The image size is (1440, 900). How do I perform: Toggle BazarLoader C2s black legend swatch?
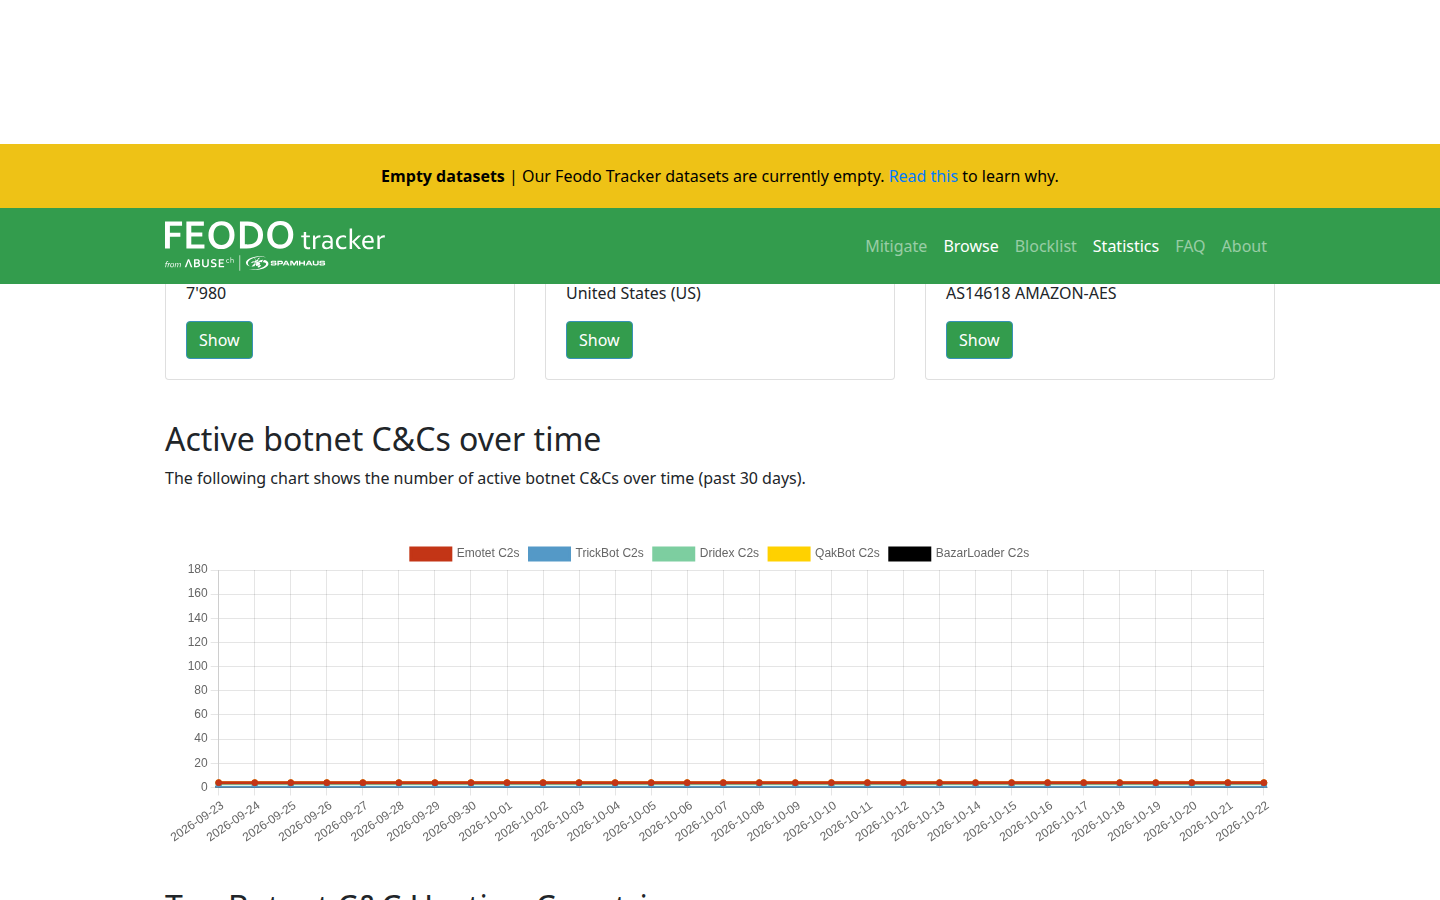click(x=910, y=553)
